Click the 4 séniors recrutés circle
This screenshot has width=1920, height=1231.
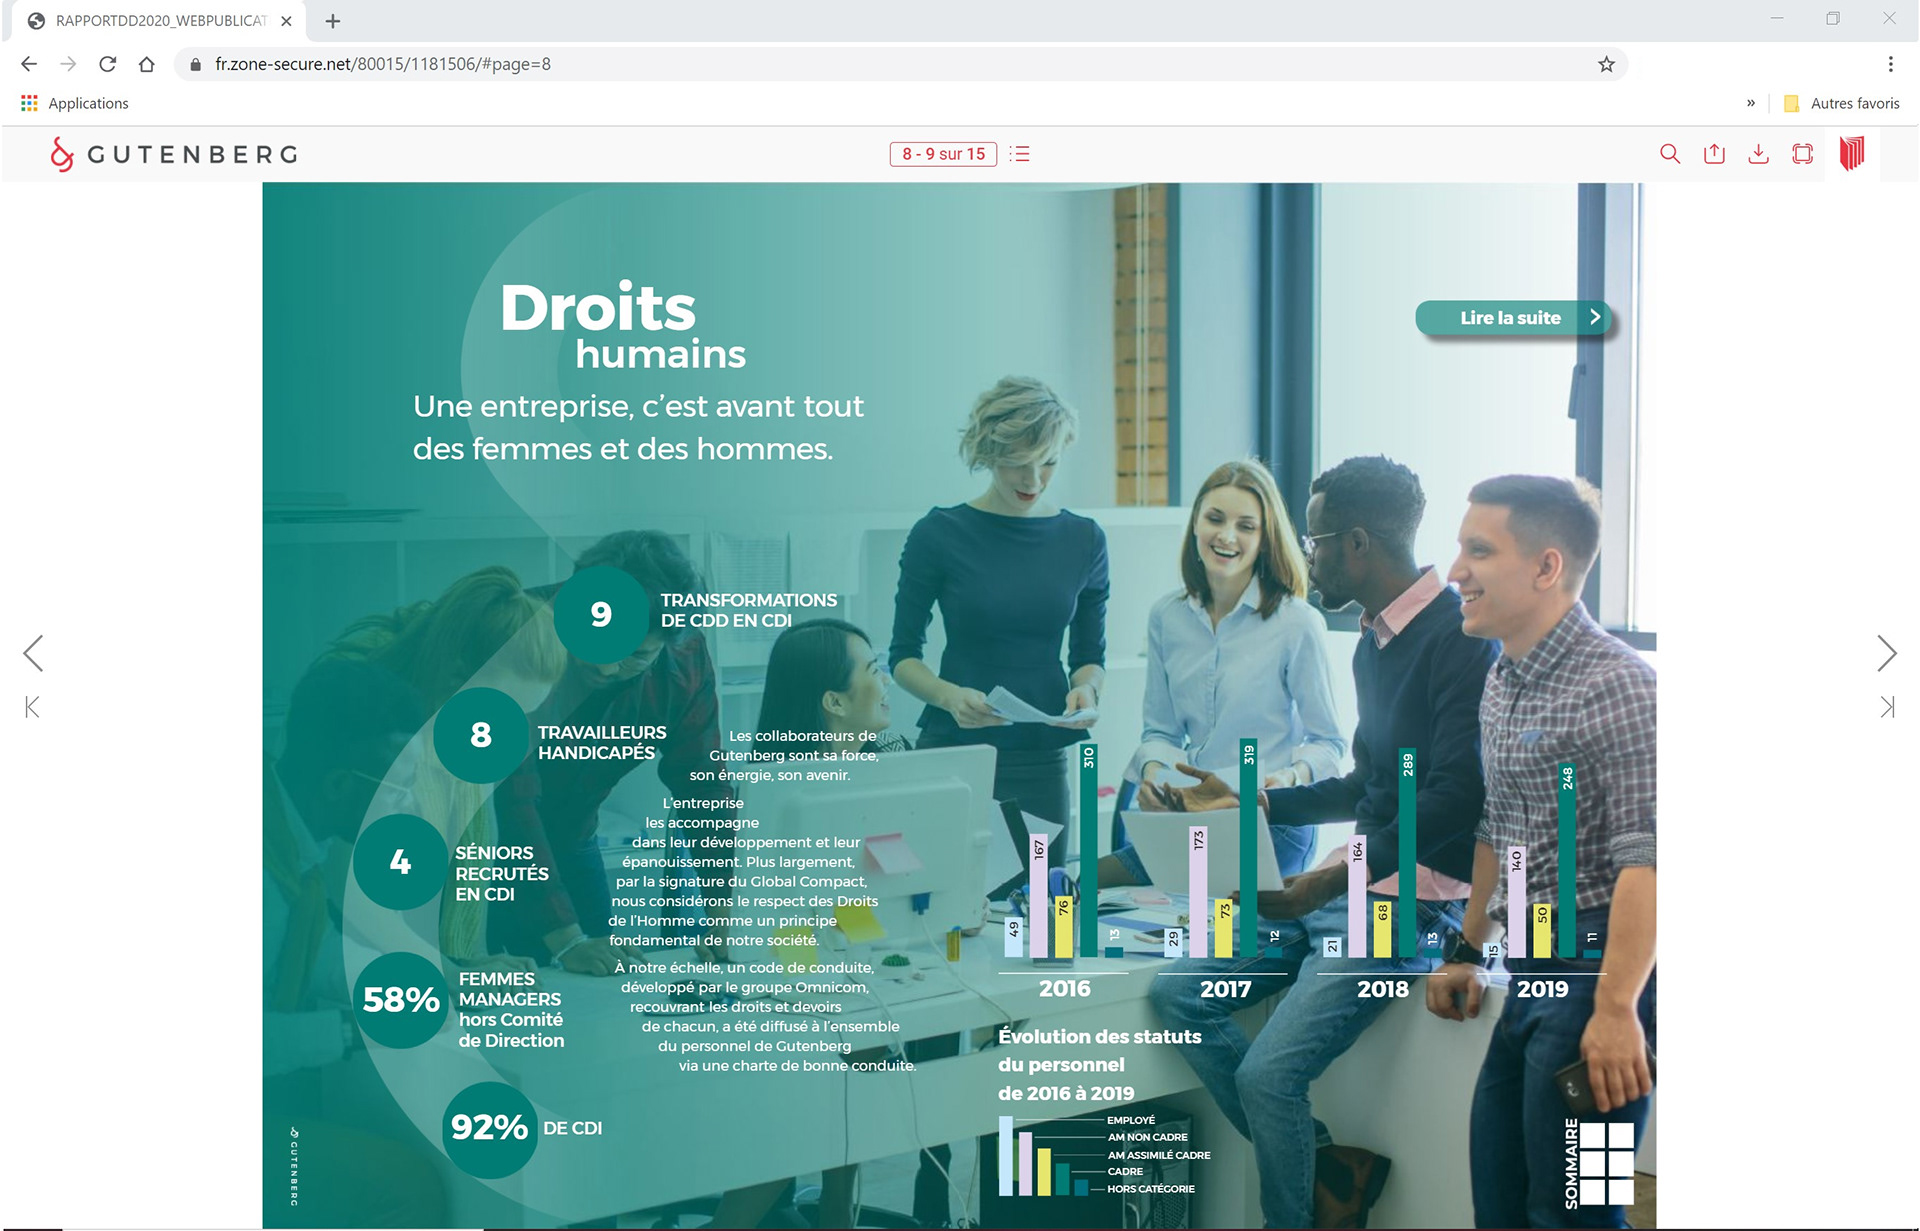coord(400,861)
